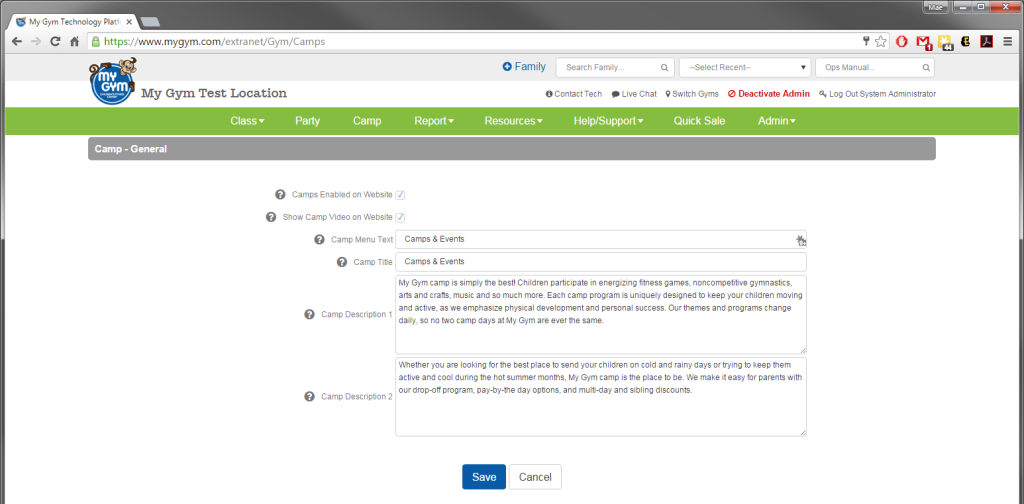Click the My Gym monkey logo
Viewport: 1024px width, 504px height.
click(x=111, y=81)
